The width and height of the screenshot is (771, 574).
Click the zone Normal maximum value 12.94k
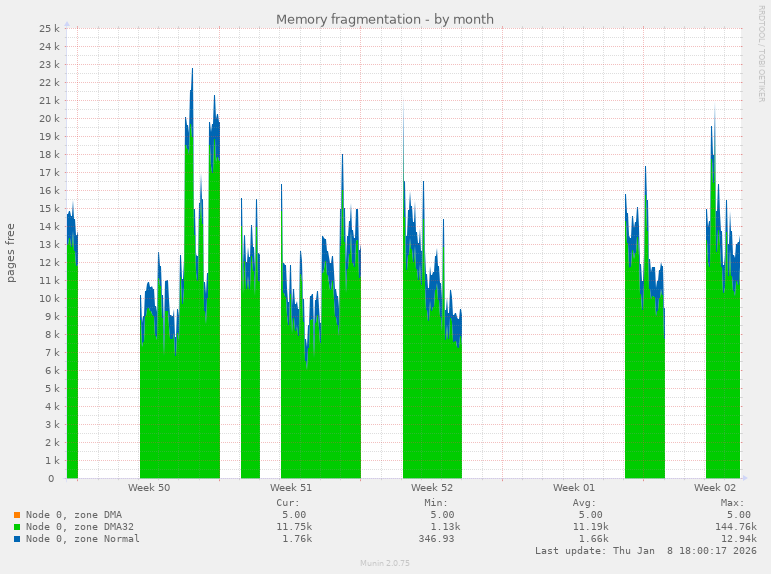pos(739,539)
